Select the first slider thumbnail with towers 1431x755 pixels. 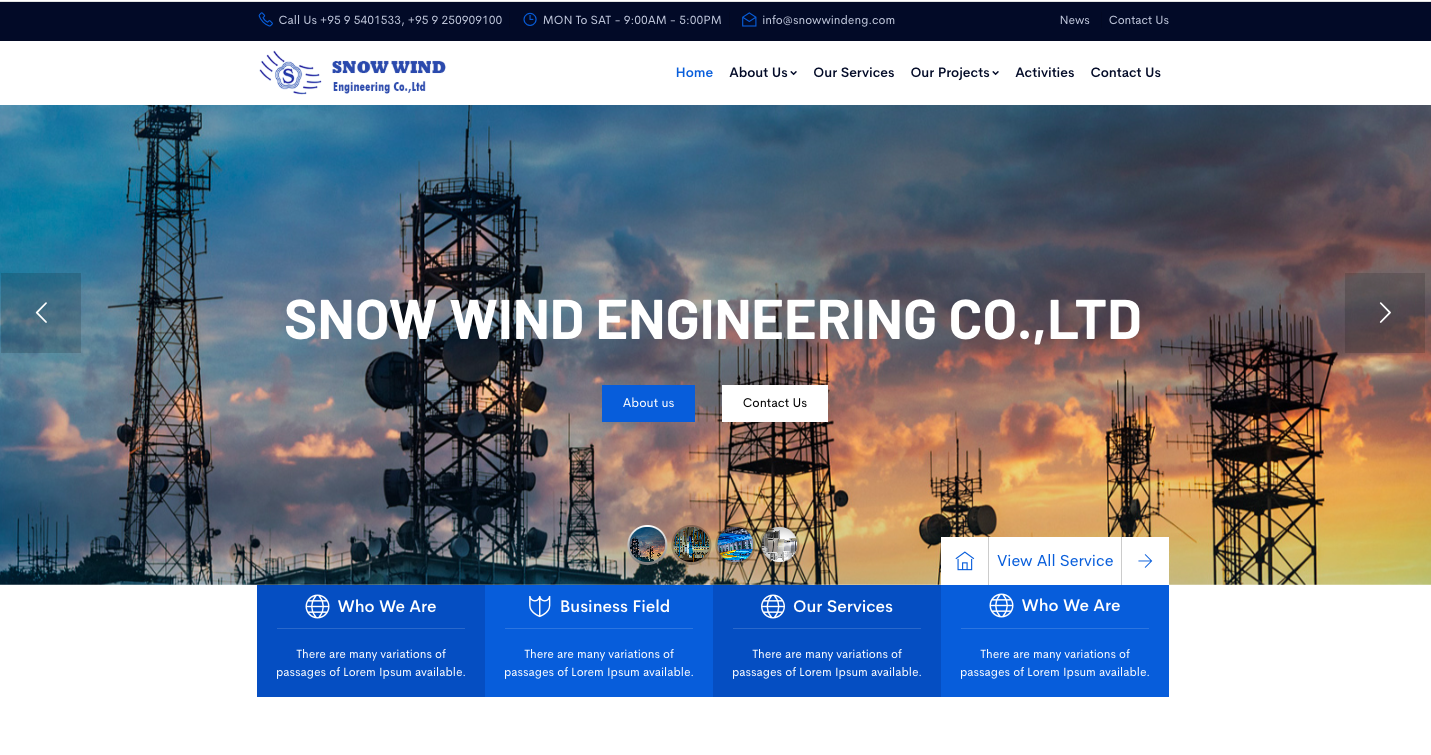pyautogui.click(x=647, y=545)
